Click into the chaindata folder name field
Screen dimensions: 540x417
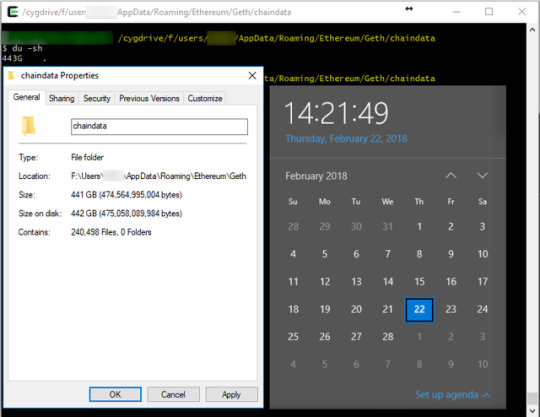[159, 126]
